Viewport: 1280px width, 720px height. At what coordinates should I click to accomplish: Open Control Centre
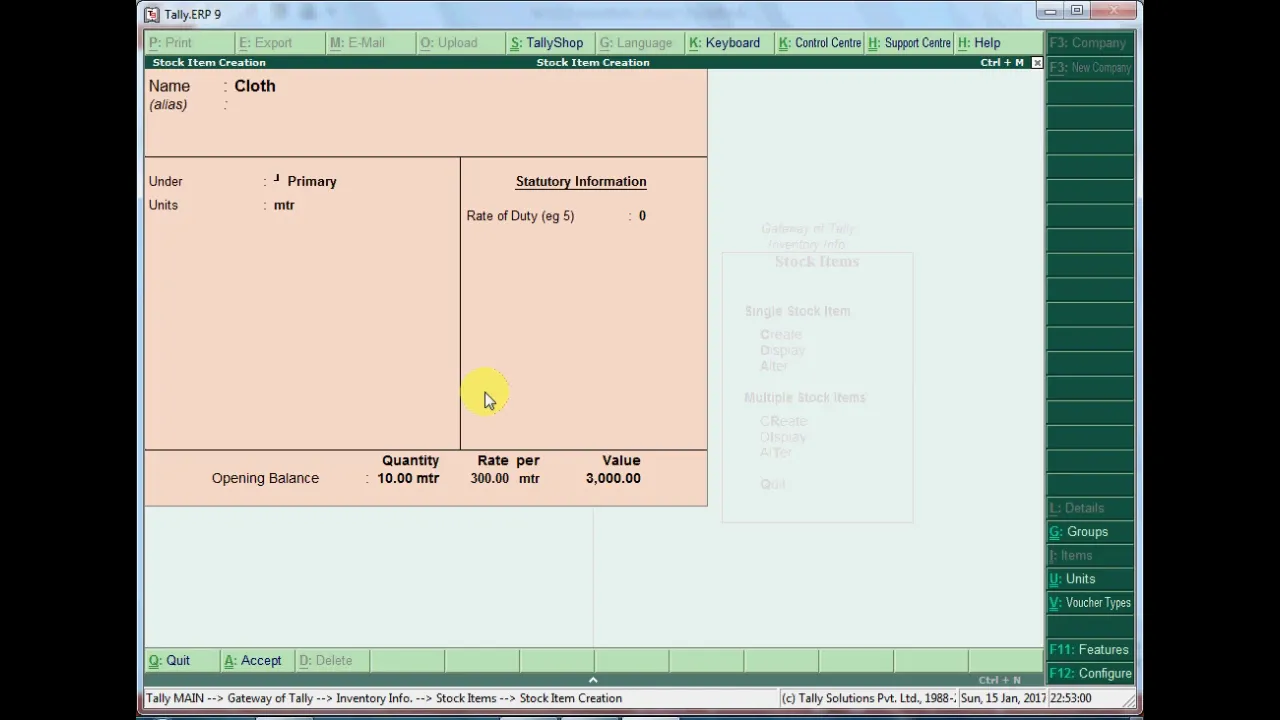coord(819,43)
